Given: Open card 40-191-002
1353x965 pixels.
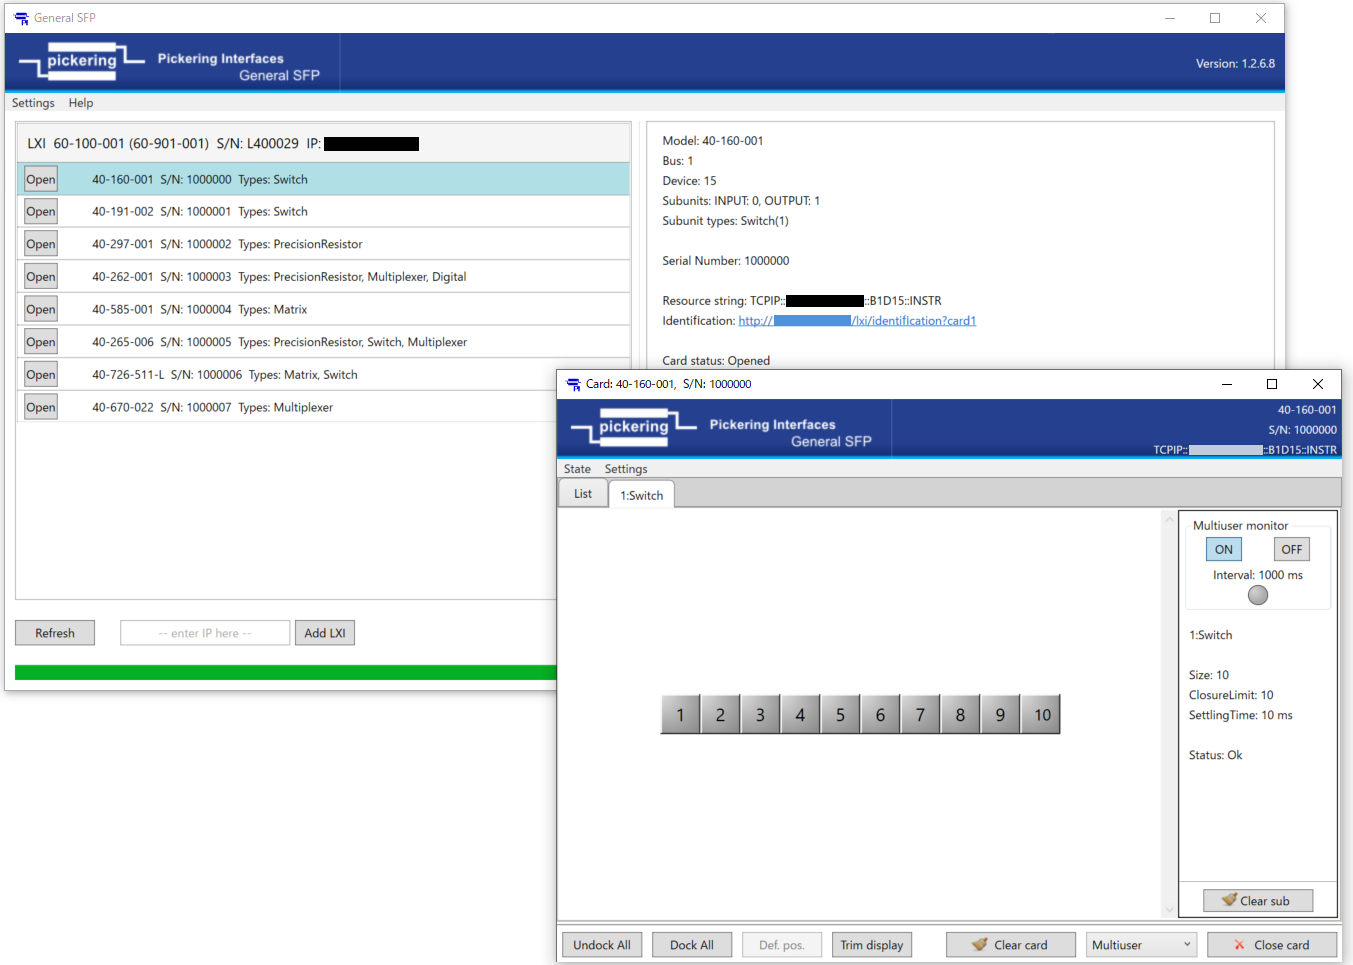Looking at the screenshot, I should click(x=41, y=212).
